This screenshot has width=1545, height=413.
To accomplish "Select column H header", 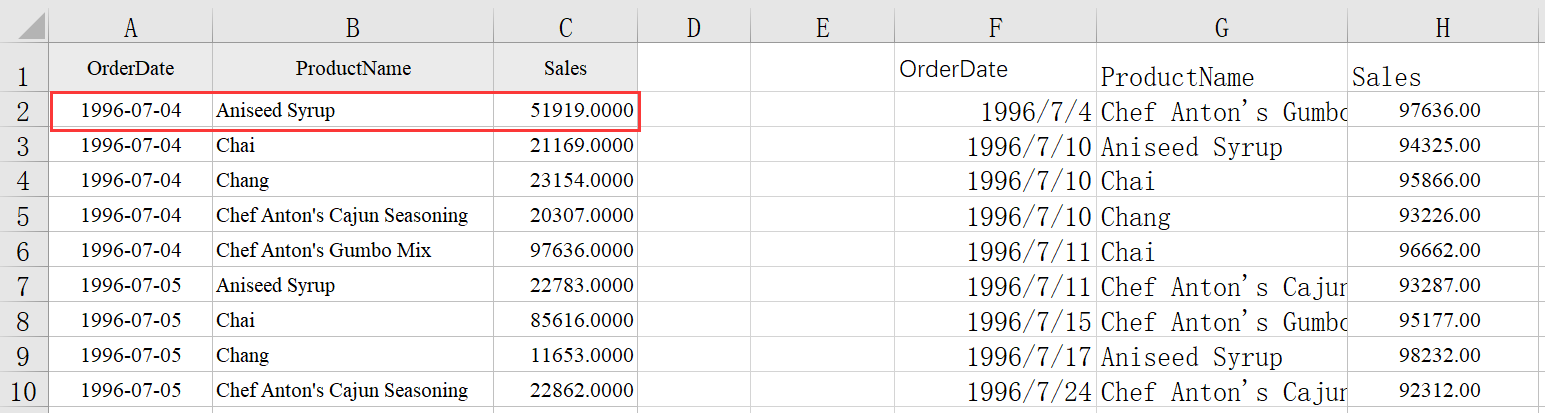I will [x=1442, y=28].
